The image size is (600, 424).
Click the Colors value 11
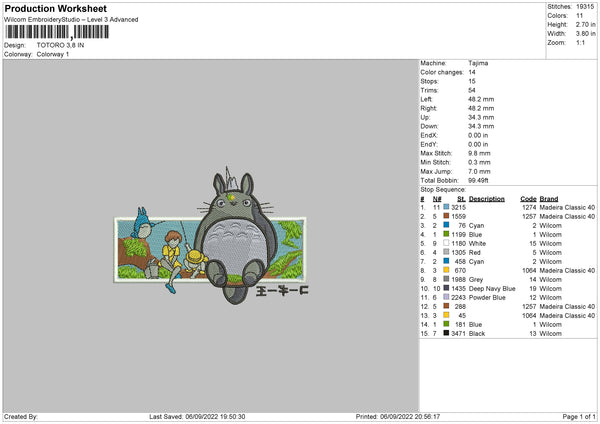(x=580, y=16)
